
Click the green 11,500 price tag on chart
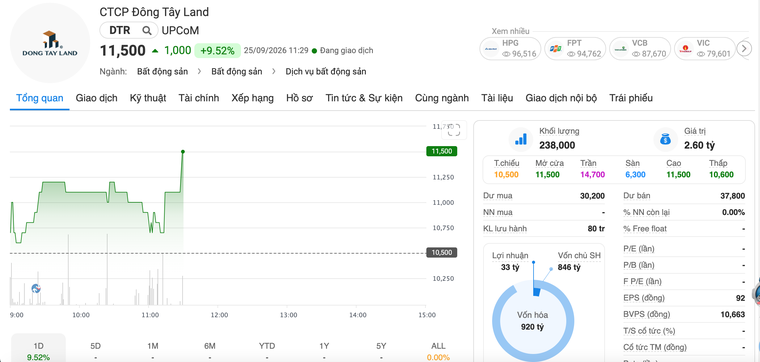pos(441,151)
